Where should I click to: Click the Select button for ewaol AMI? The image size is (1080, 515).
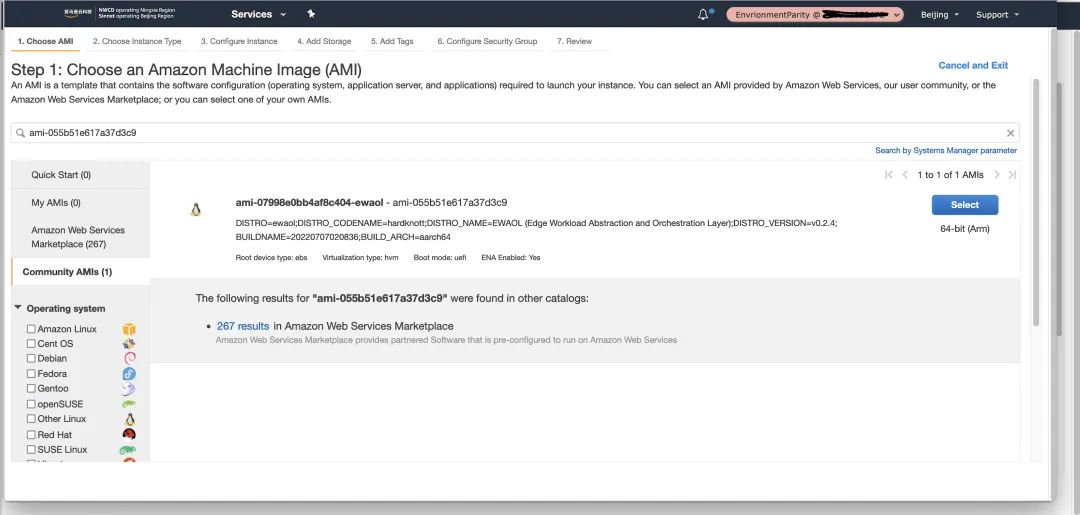click(964, 204)
